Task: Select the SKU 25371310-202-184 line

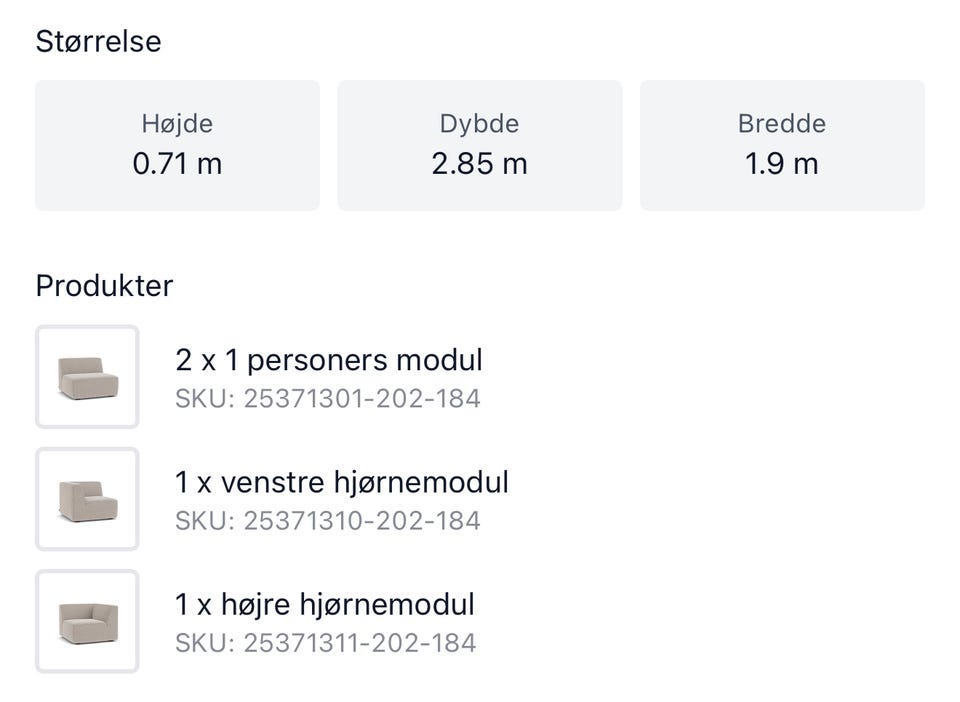Action: (x=327, y=521)
